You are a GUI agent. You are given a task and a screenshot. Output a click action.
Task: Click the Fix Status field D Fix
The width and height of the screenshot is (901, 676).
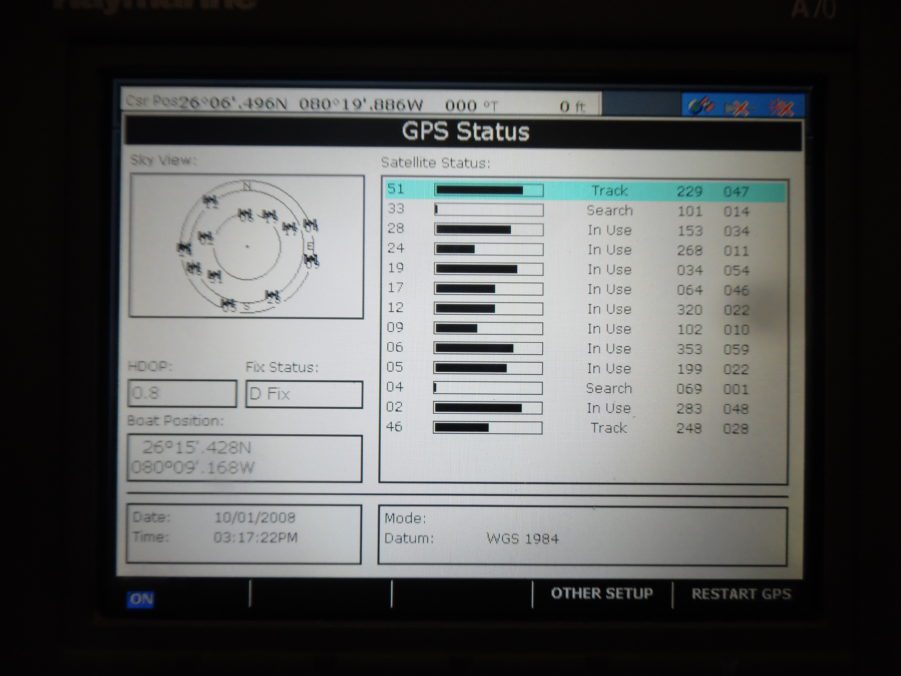[x=304, y=394]
